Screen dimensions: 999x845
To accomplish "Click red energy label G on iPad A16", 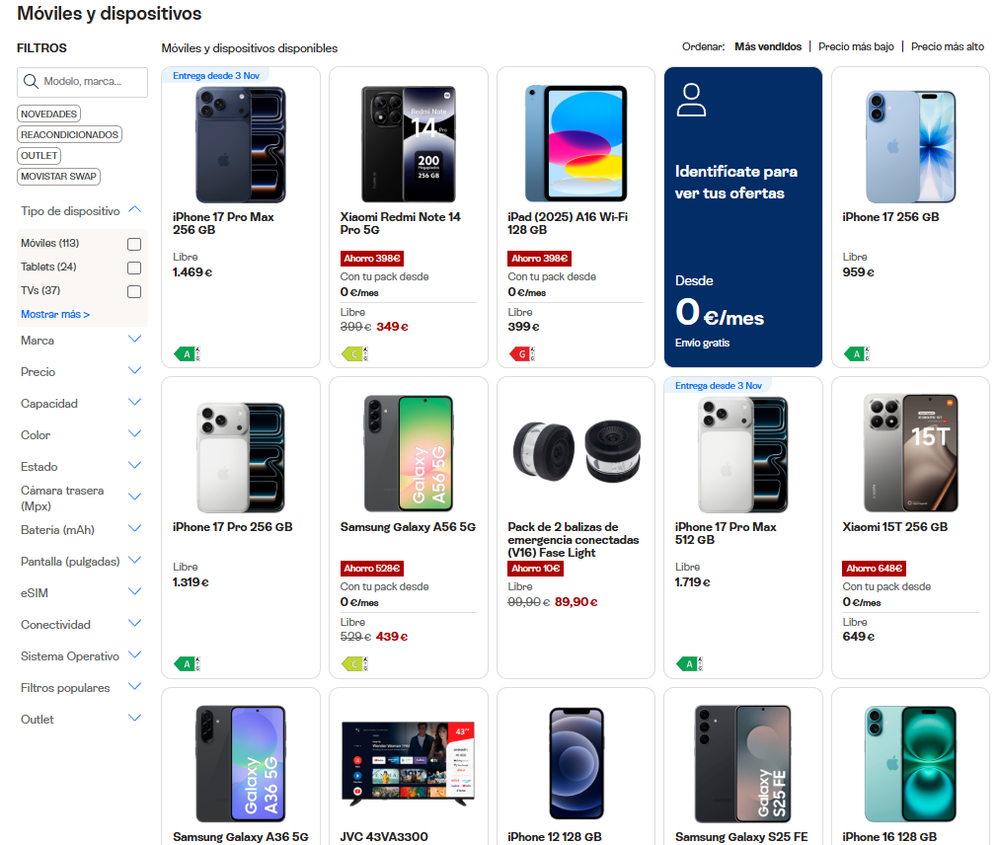I will click(x=522, y=353).
